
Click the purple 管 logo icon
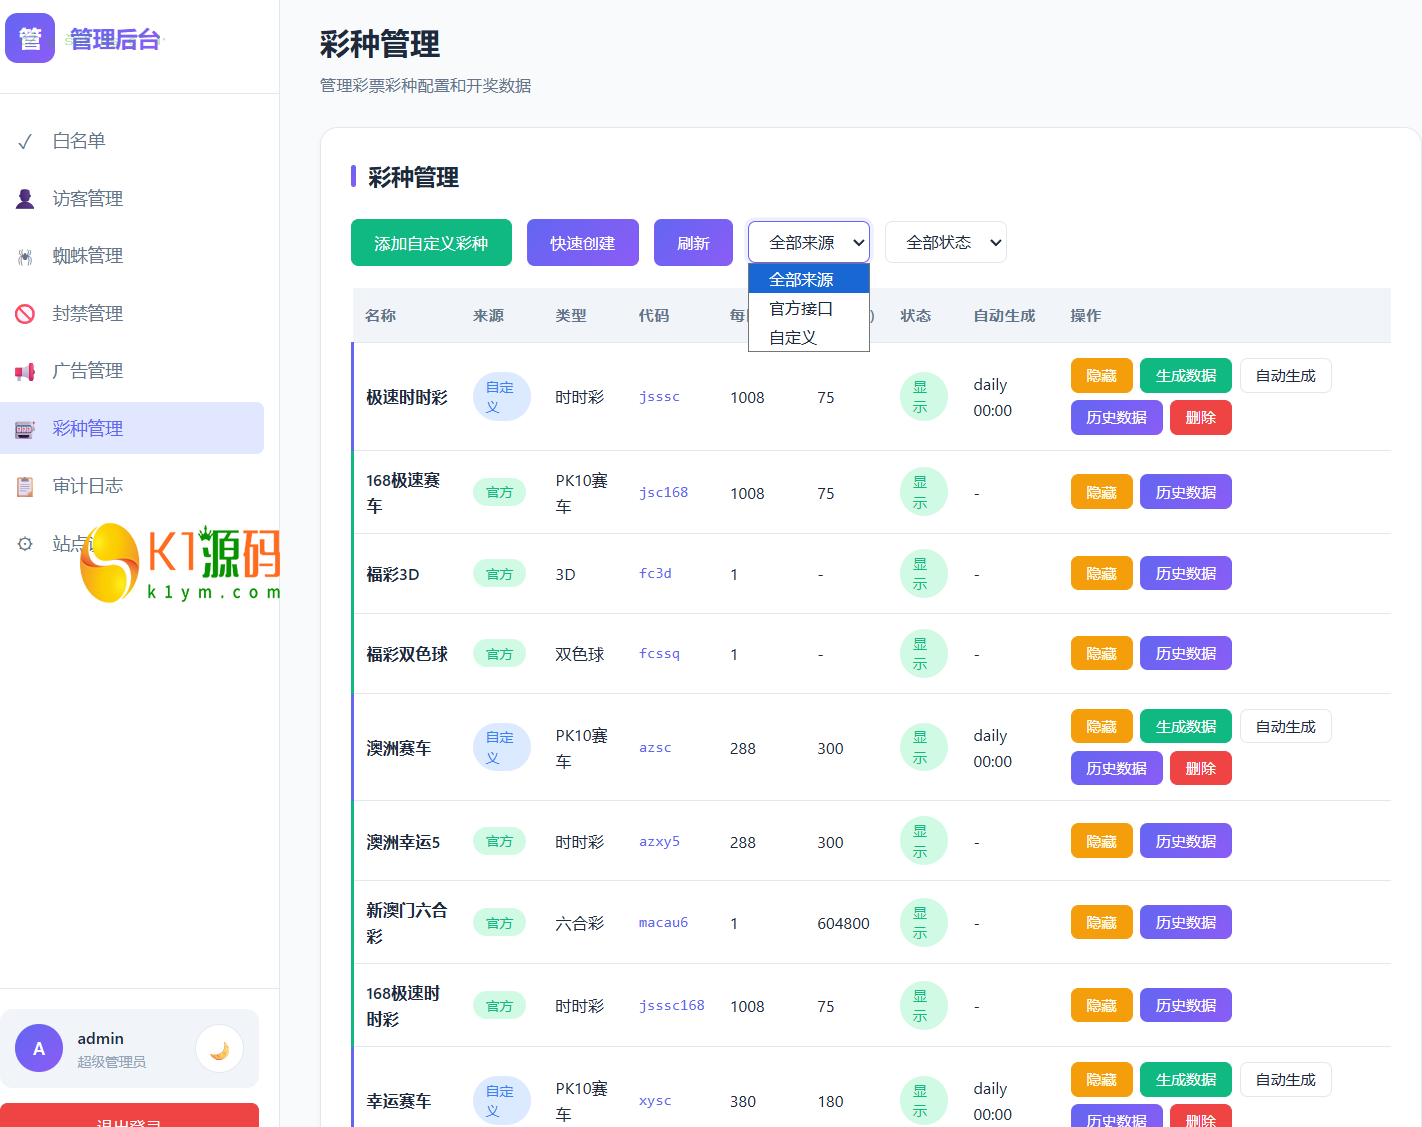(x=30, y=38)
